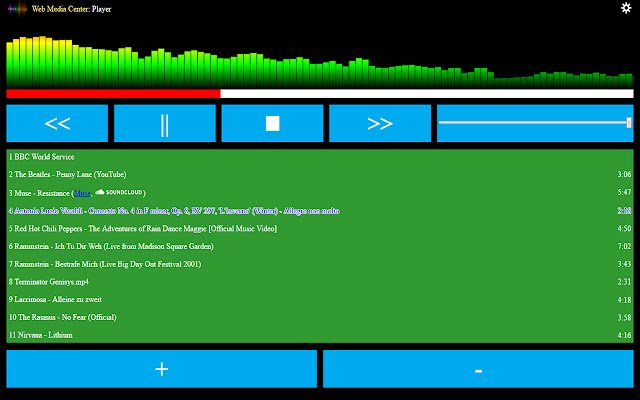Remove a track with the minus button
This screenshot has width=640, height=400.
[478, 369]
